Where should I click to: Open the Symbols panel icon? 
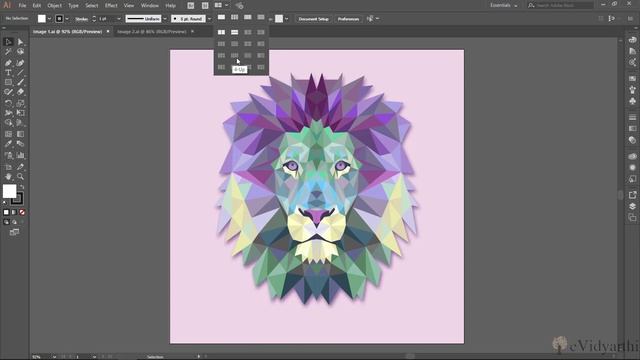(x=632, y=101)
